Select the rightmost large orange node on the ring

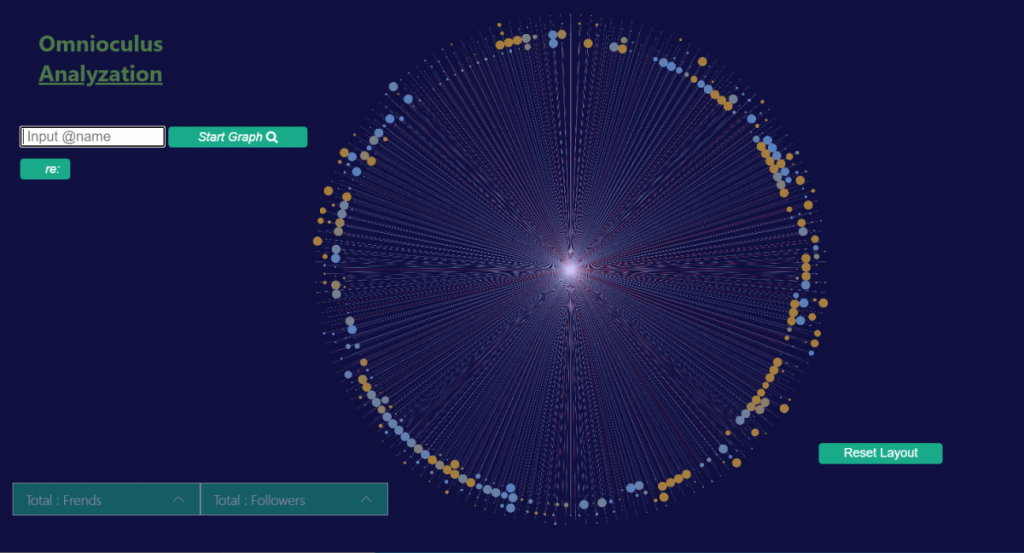(824, 303)
